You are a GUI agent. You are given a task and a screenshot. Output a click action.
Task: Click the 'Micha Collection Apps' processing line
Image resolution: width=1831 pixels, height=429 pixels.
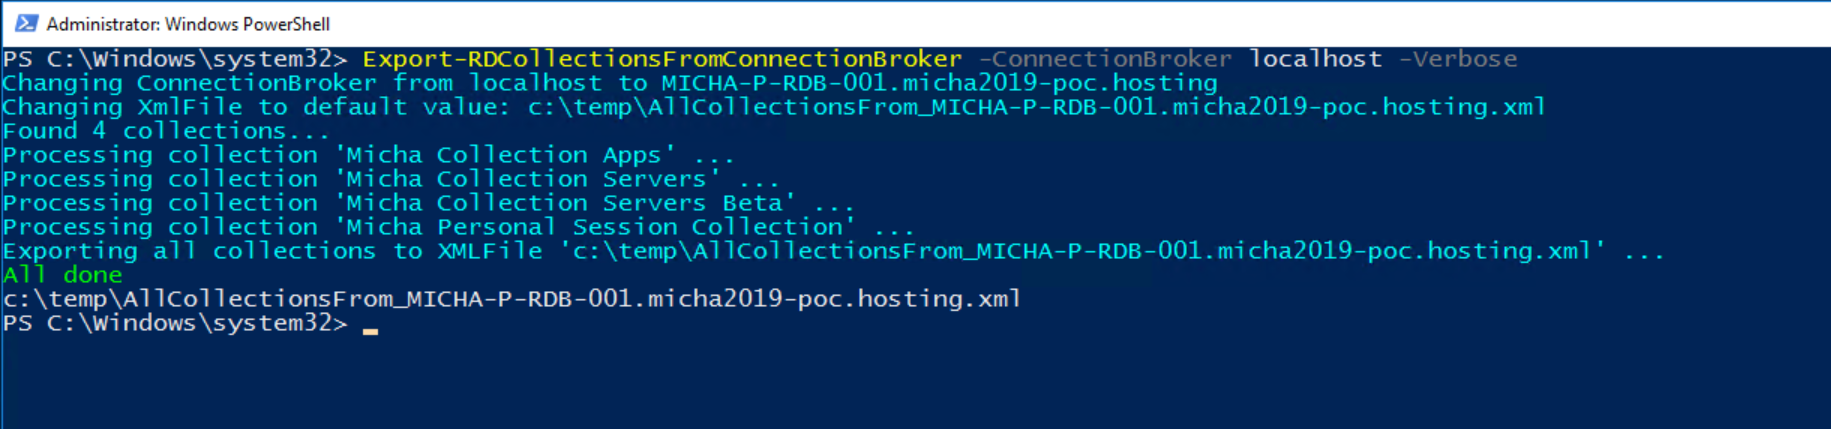pos(368,155)
